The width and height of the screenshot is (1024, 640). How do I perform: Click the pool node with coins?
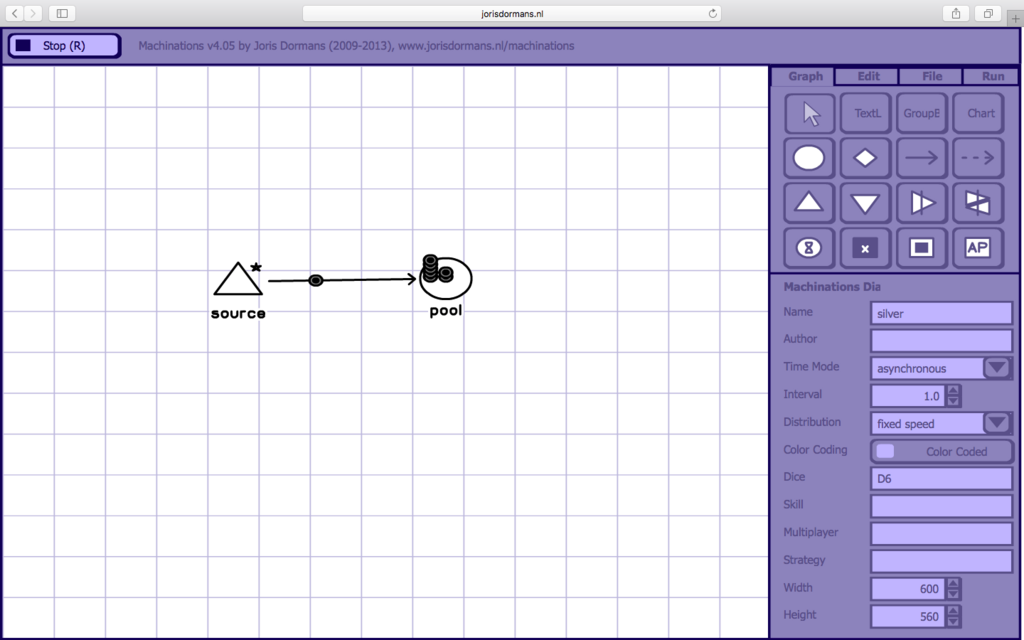[446, 277]
